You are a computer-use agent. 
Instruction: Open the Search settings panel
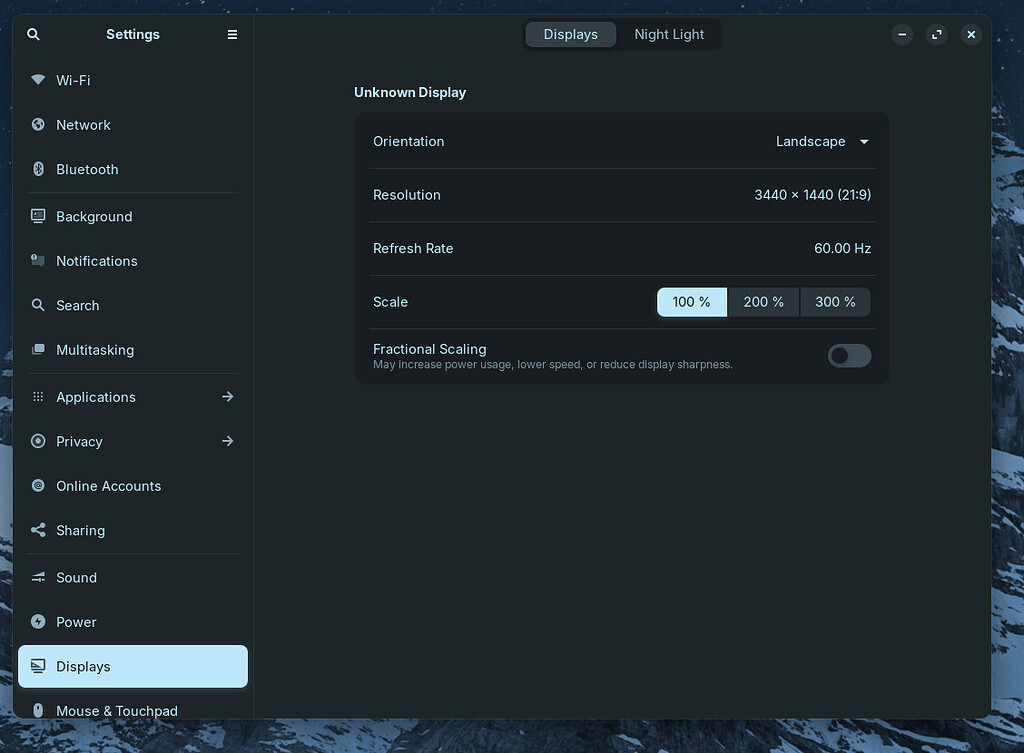[x=133, y=305]
